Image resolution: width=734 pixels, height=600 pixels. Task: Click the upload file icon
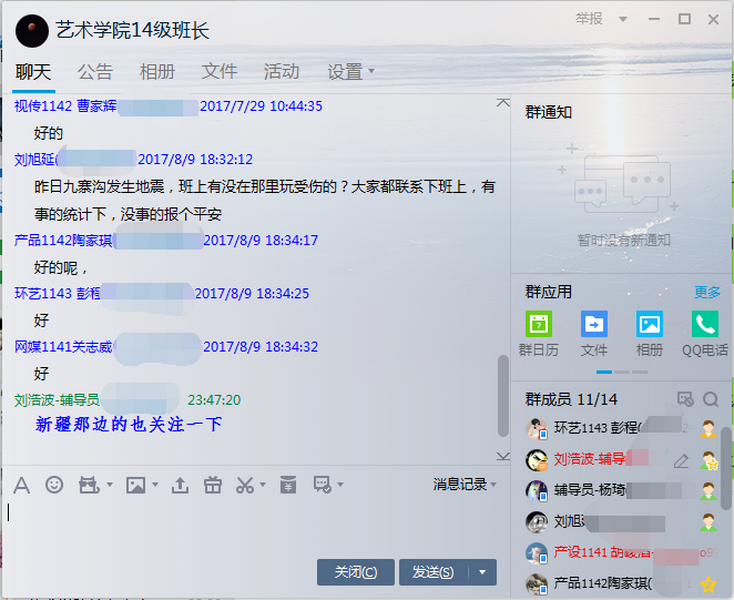(x=180, y=485)
